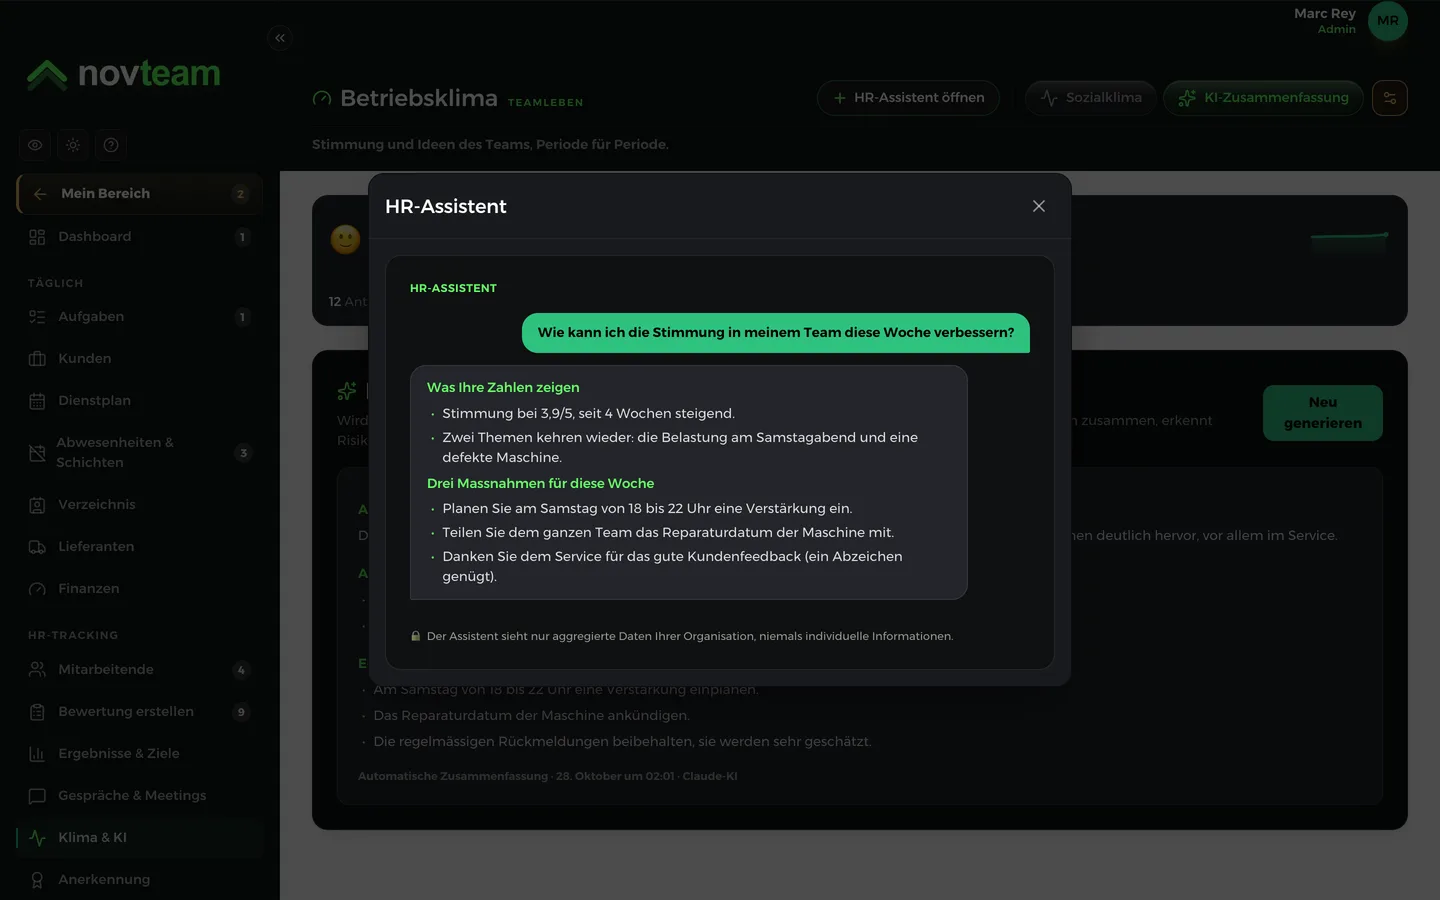
Task: Open Aufgaben in sidebar
Action: (x=140, y=317)
